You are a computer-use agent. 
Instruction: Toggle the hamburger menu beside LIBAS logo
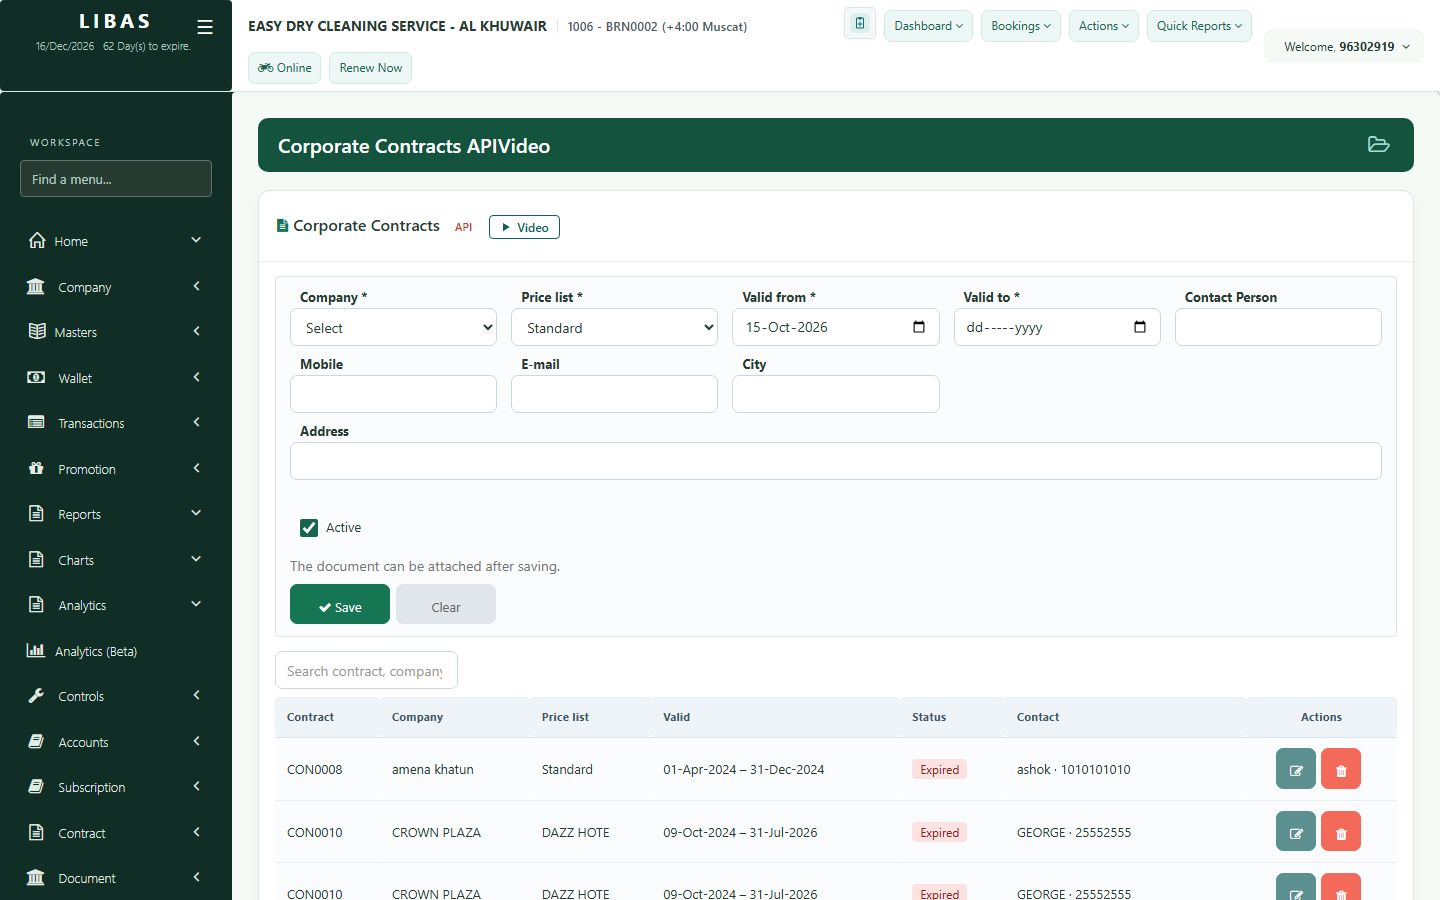(x=205, y=27)
